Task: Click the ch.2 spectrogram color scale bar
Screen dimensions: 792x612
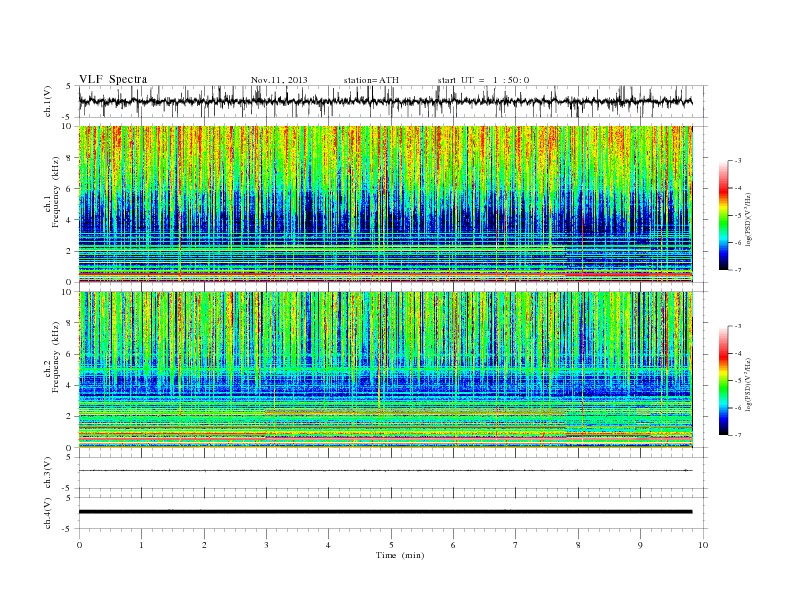Action: tap(724, 381)
